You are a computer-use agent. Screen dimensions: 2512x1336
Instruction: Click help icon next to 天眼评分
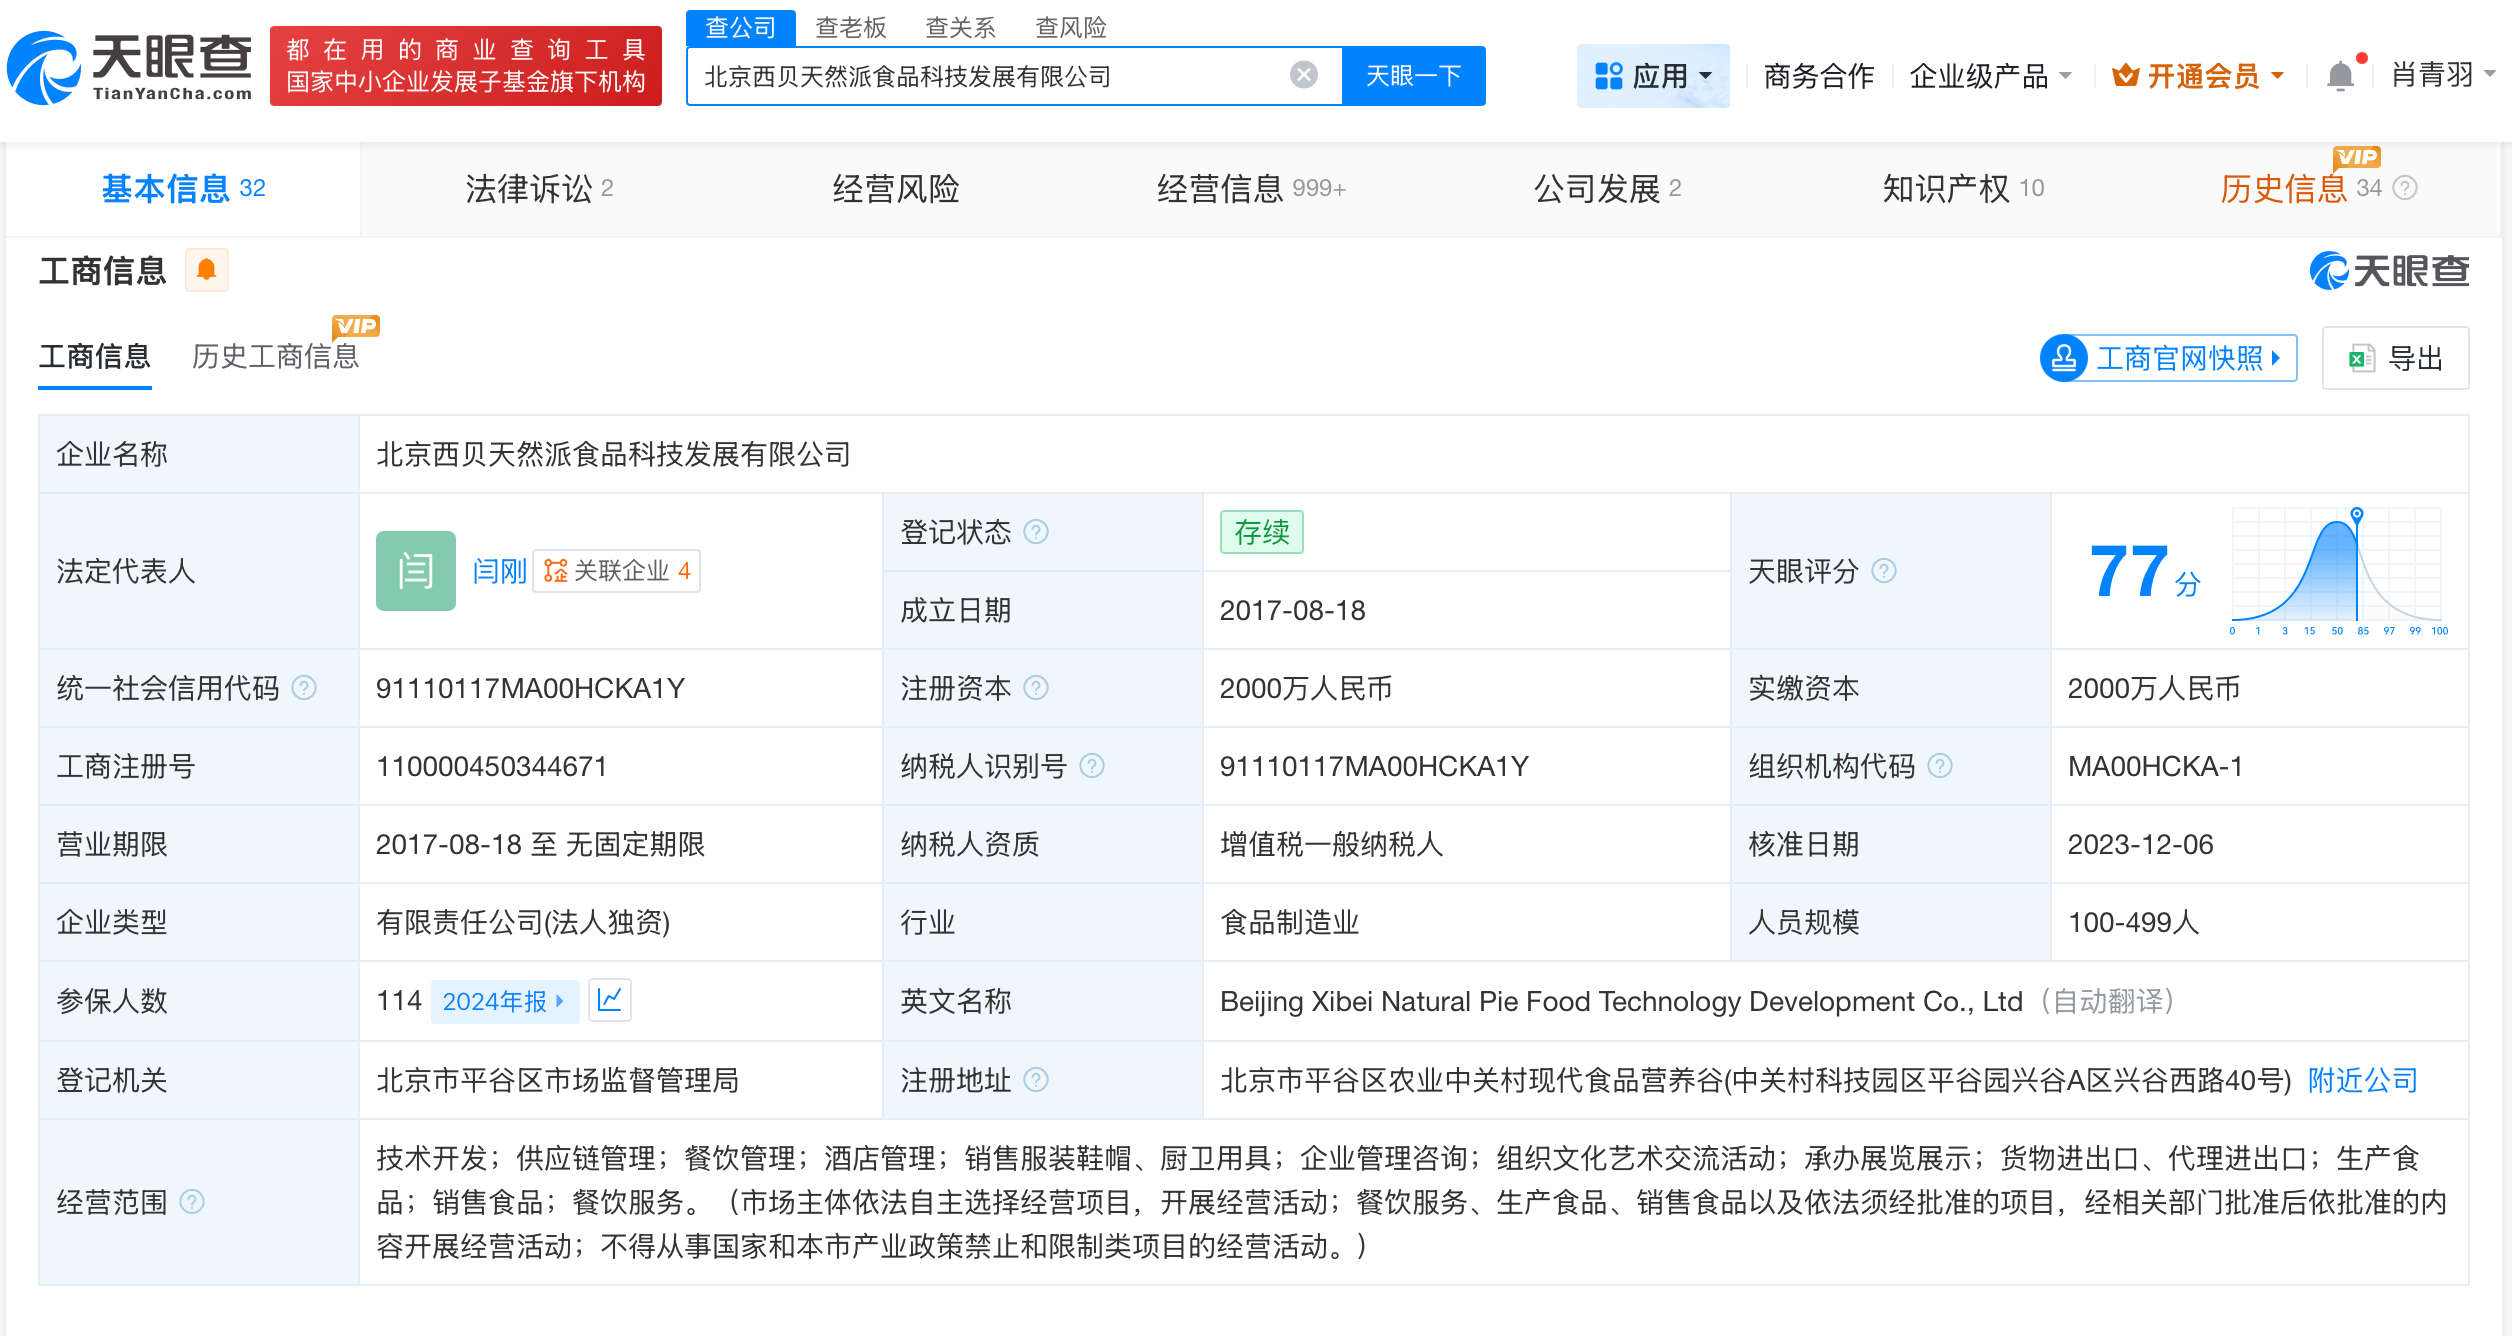pos(1886,572)
